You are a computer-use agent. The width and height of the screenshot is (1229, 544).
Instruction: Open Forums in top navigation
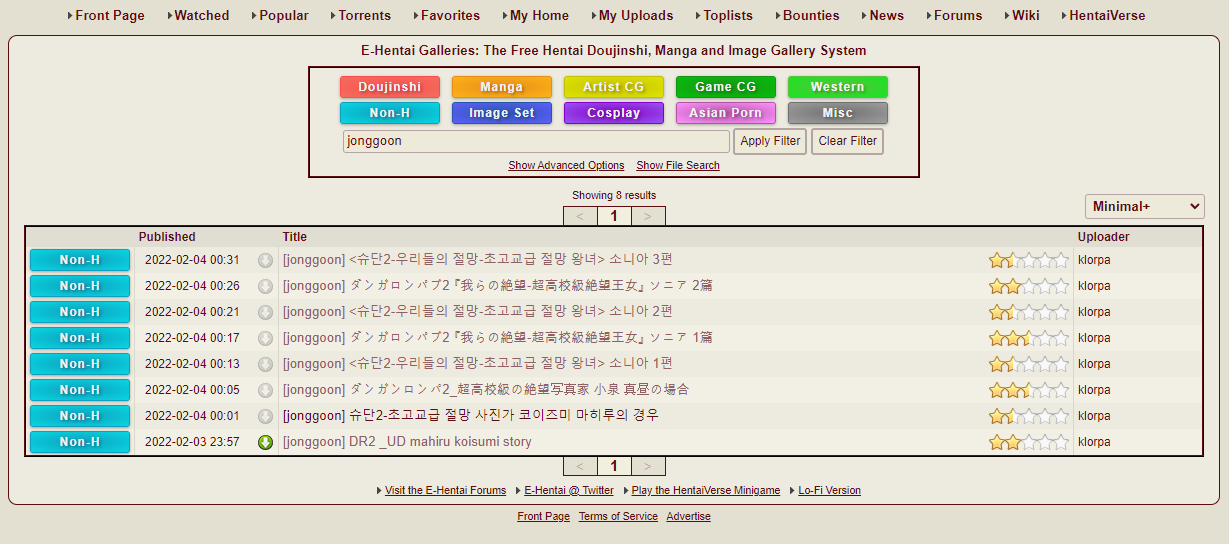coord(958,15)
